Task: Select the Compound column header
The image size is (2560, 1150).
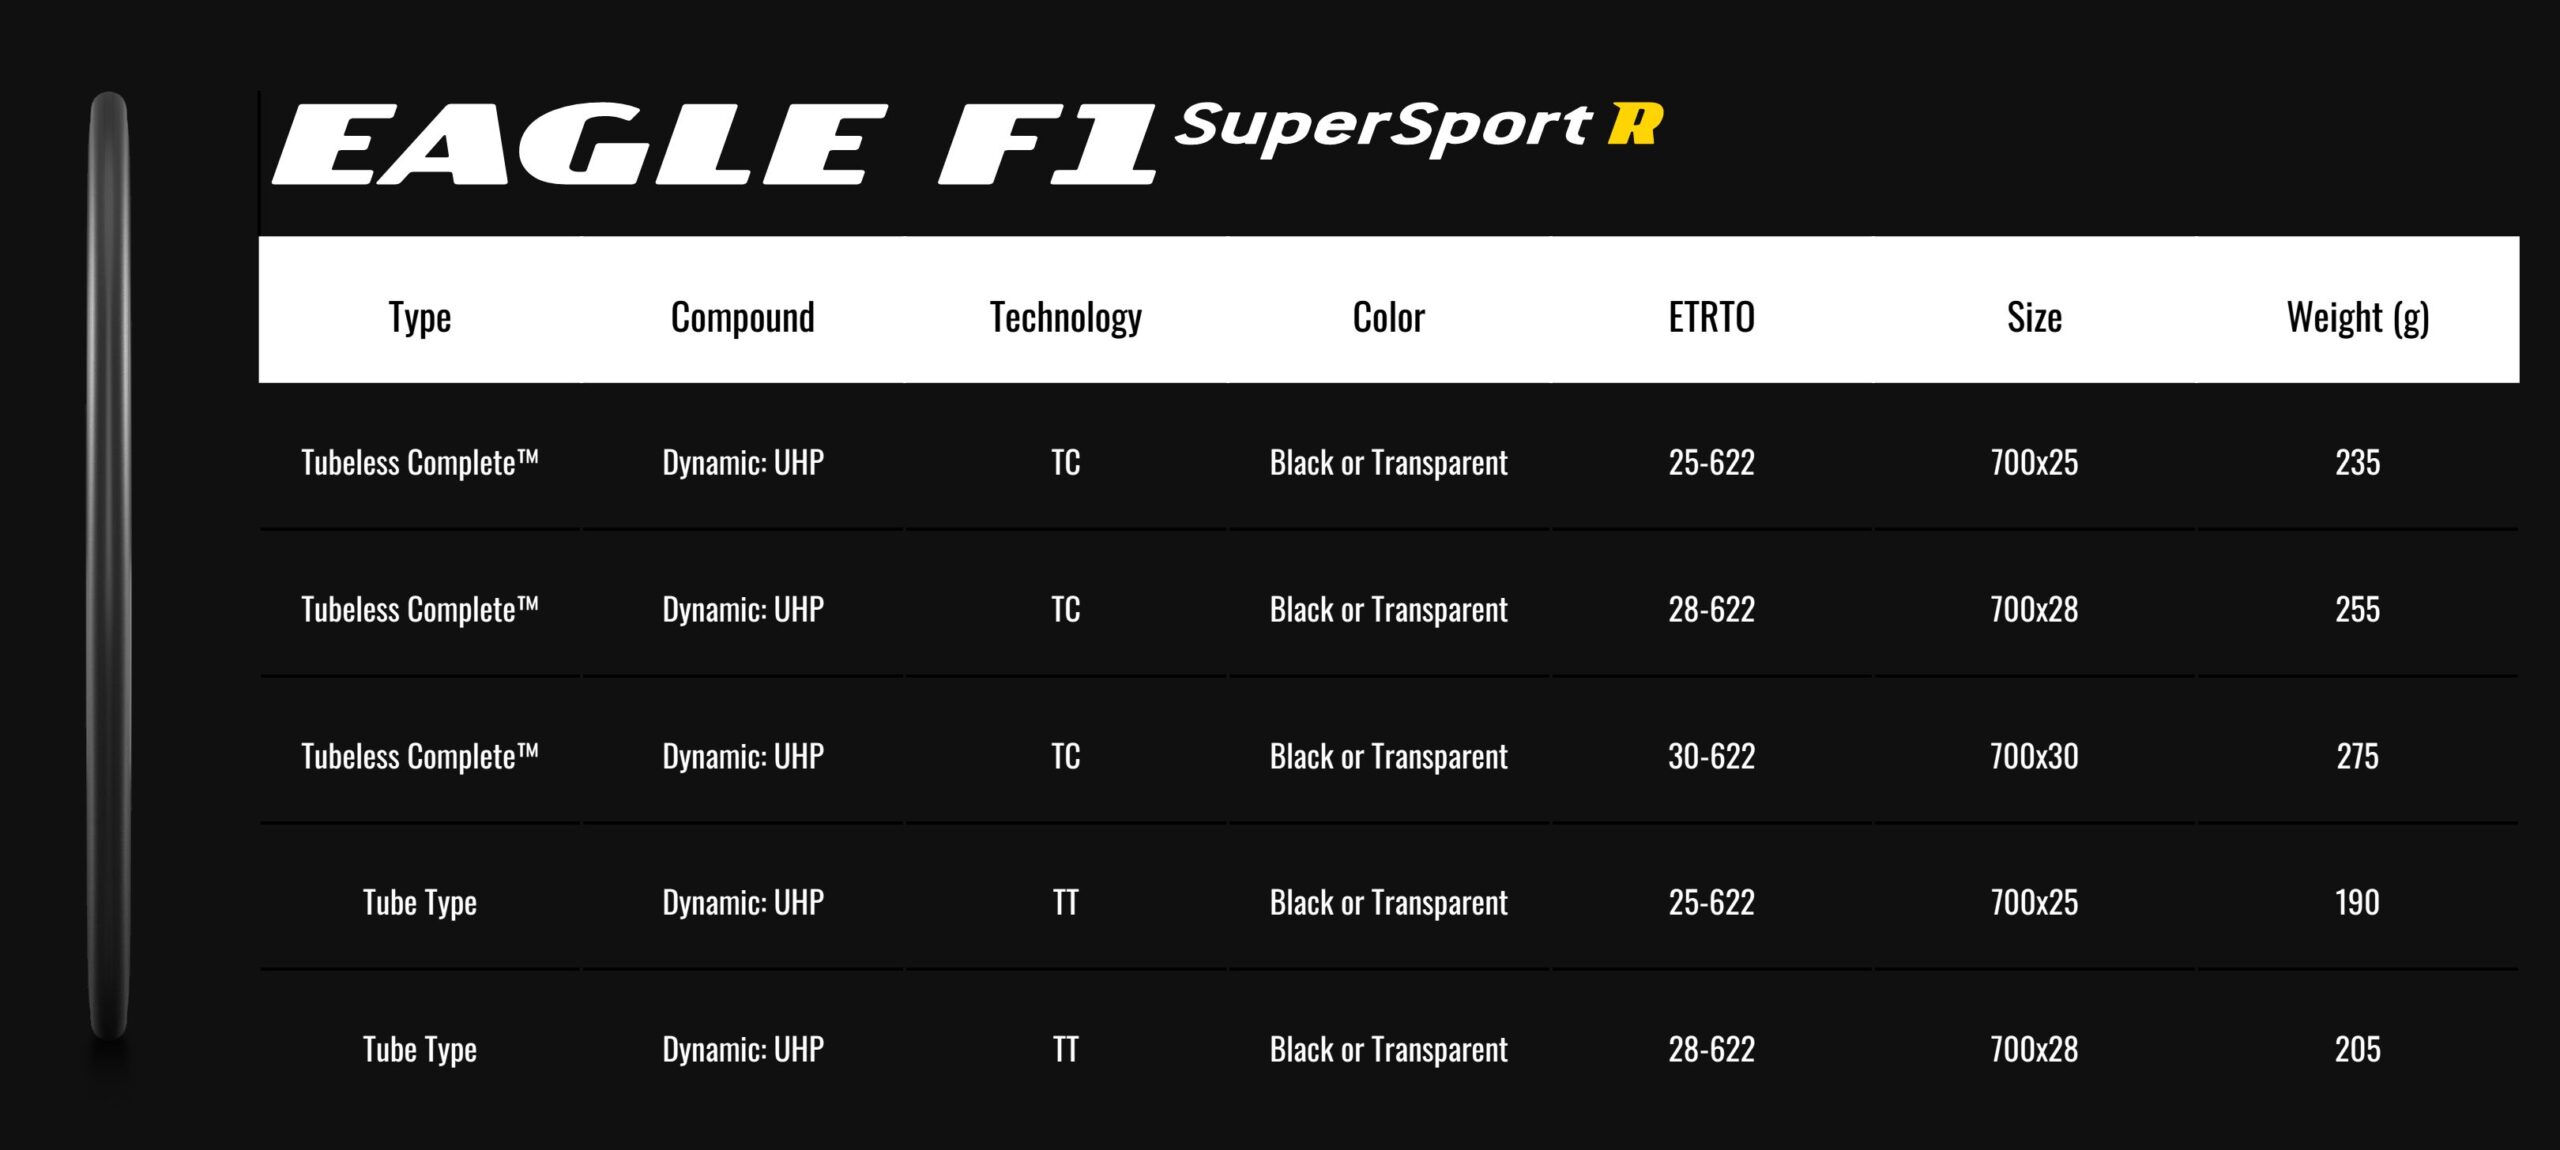Action: [x=743, y=317]
